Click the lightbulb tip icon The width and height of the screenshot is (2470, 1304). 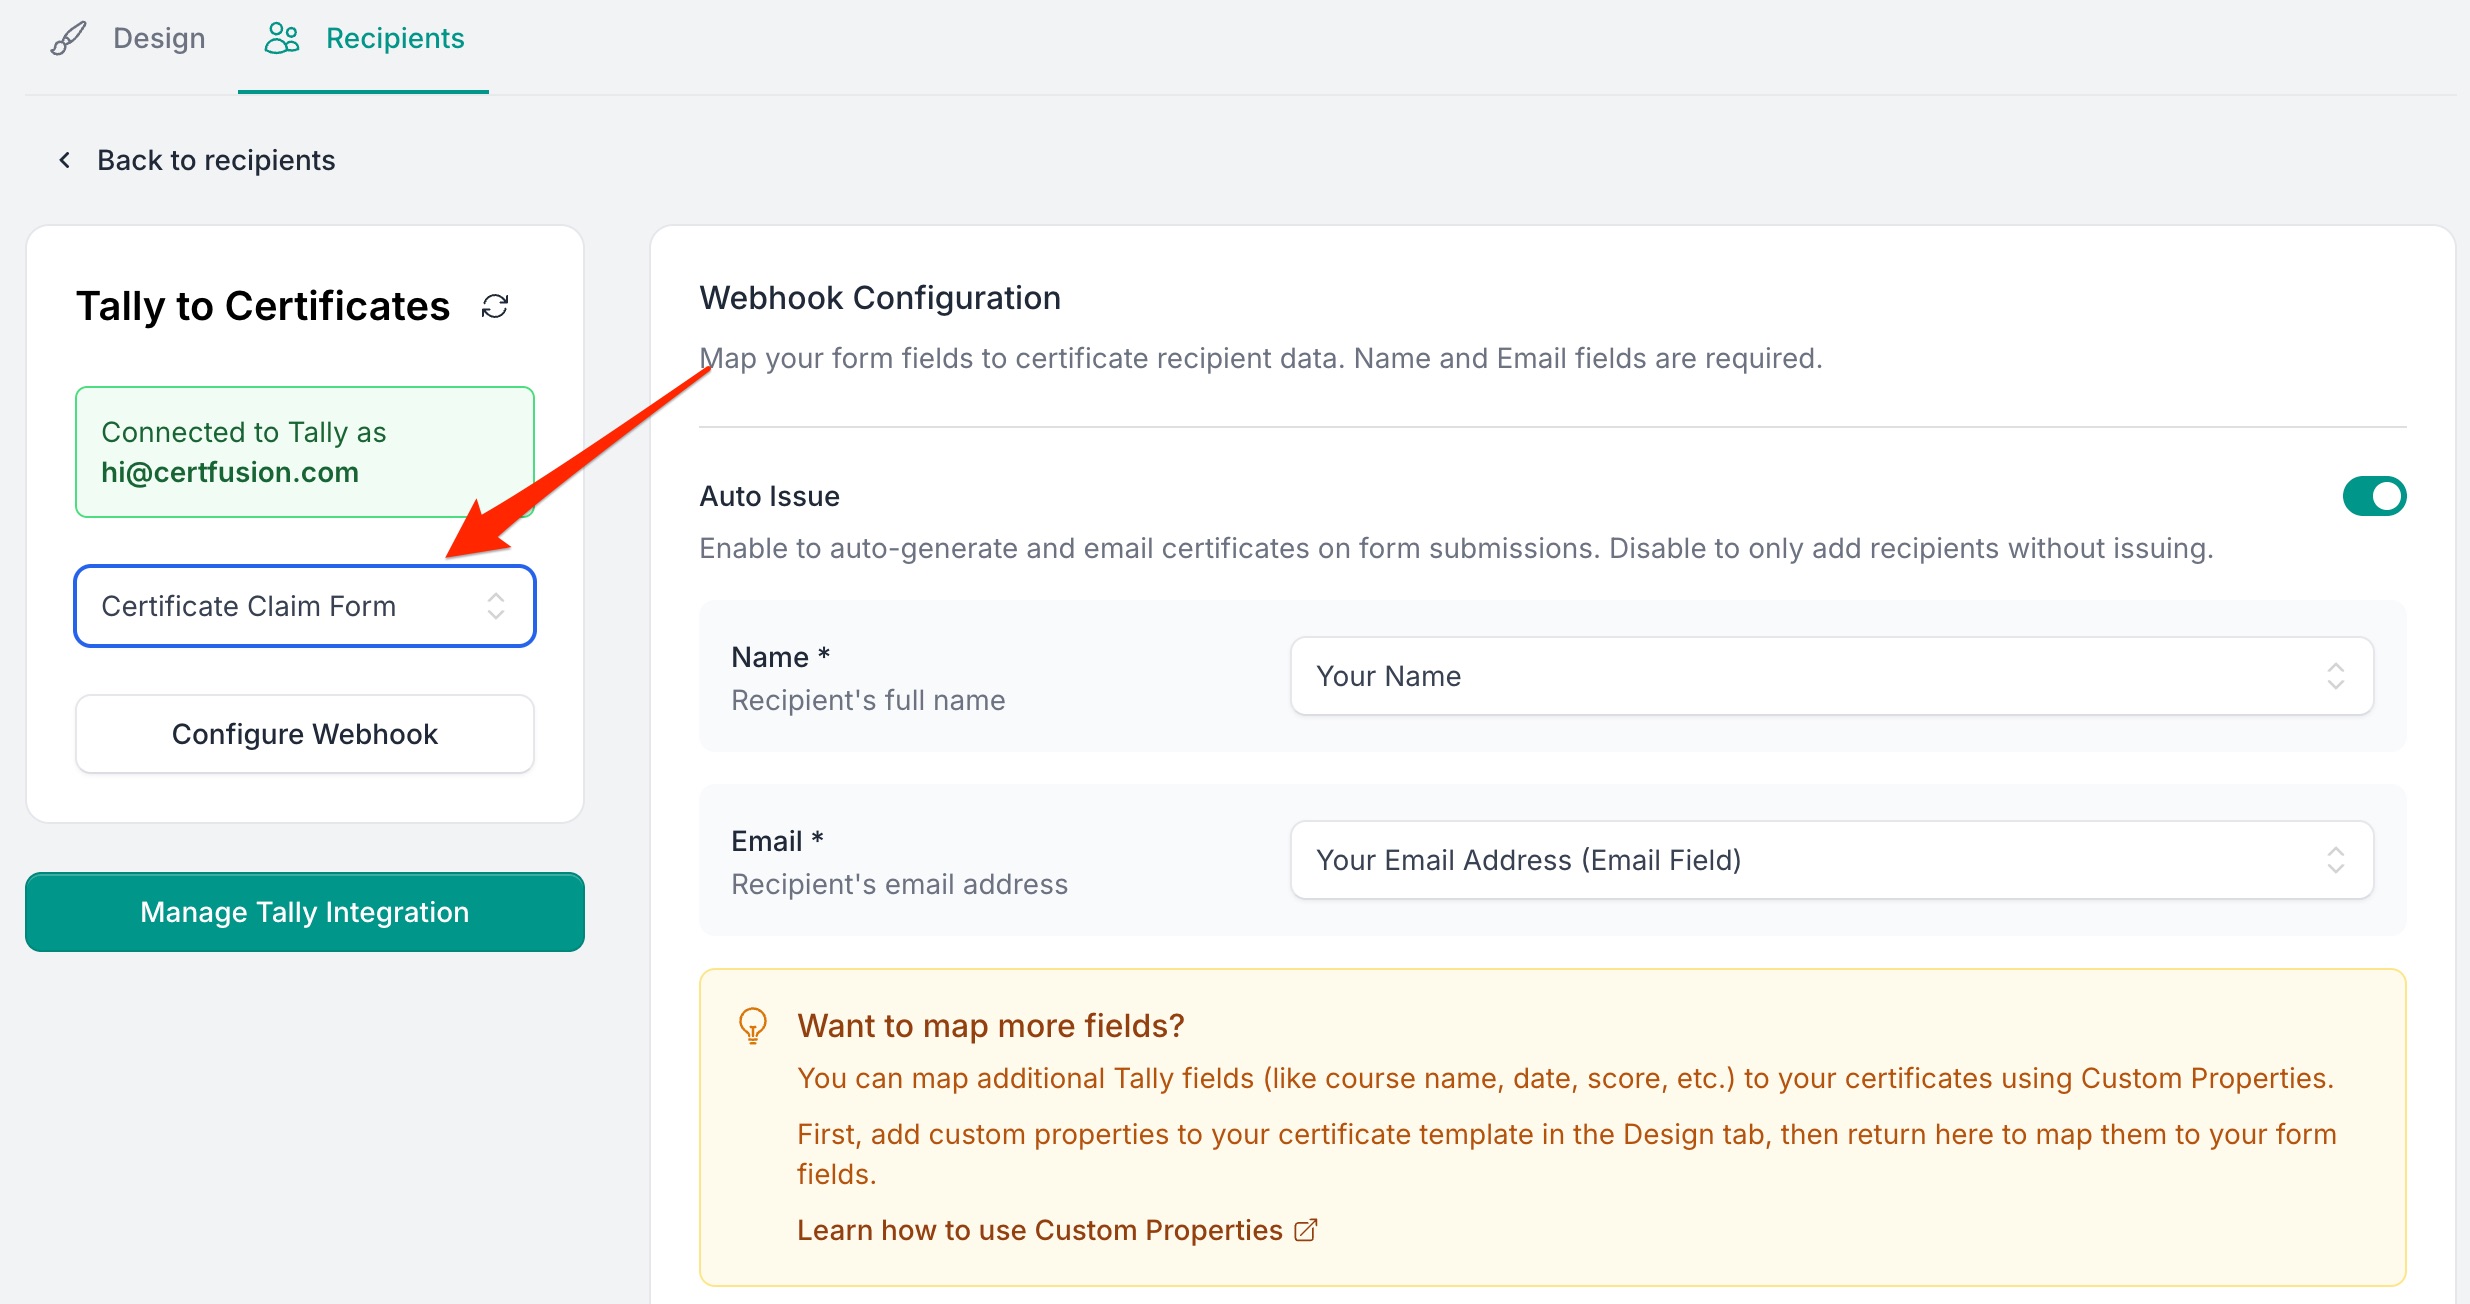click(752, 1025)
